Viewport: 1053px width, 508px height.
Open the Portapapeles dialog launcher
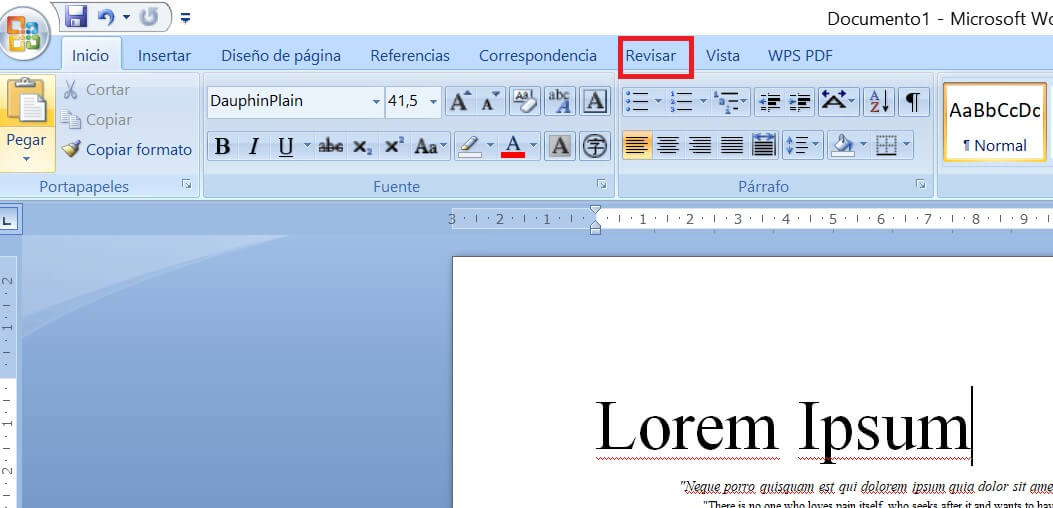[187, 183]
